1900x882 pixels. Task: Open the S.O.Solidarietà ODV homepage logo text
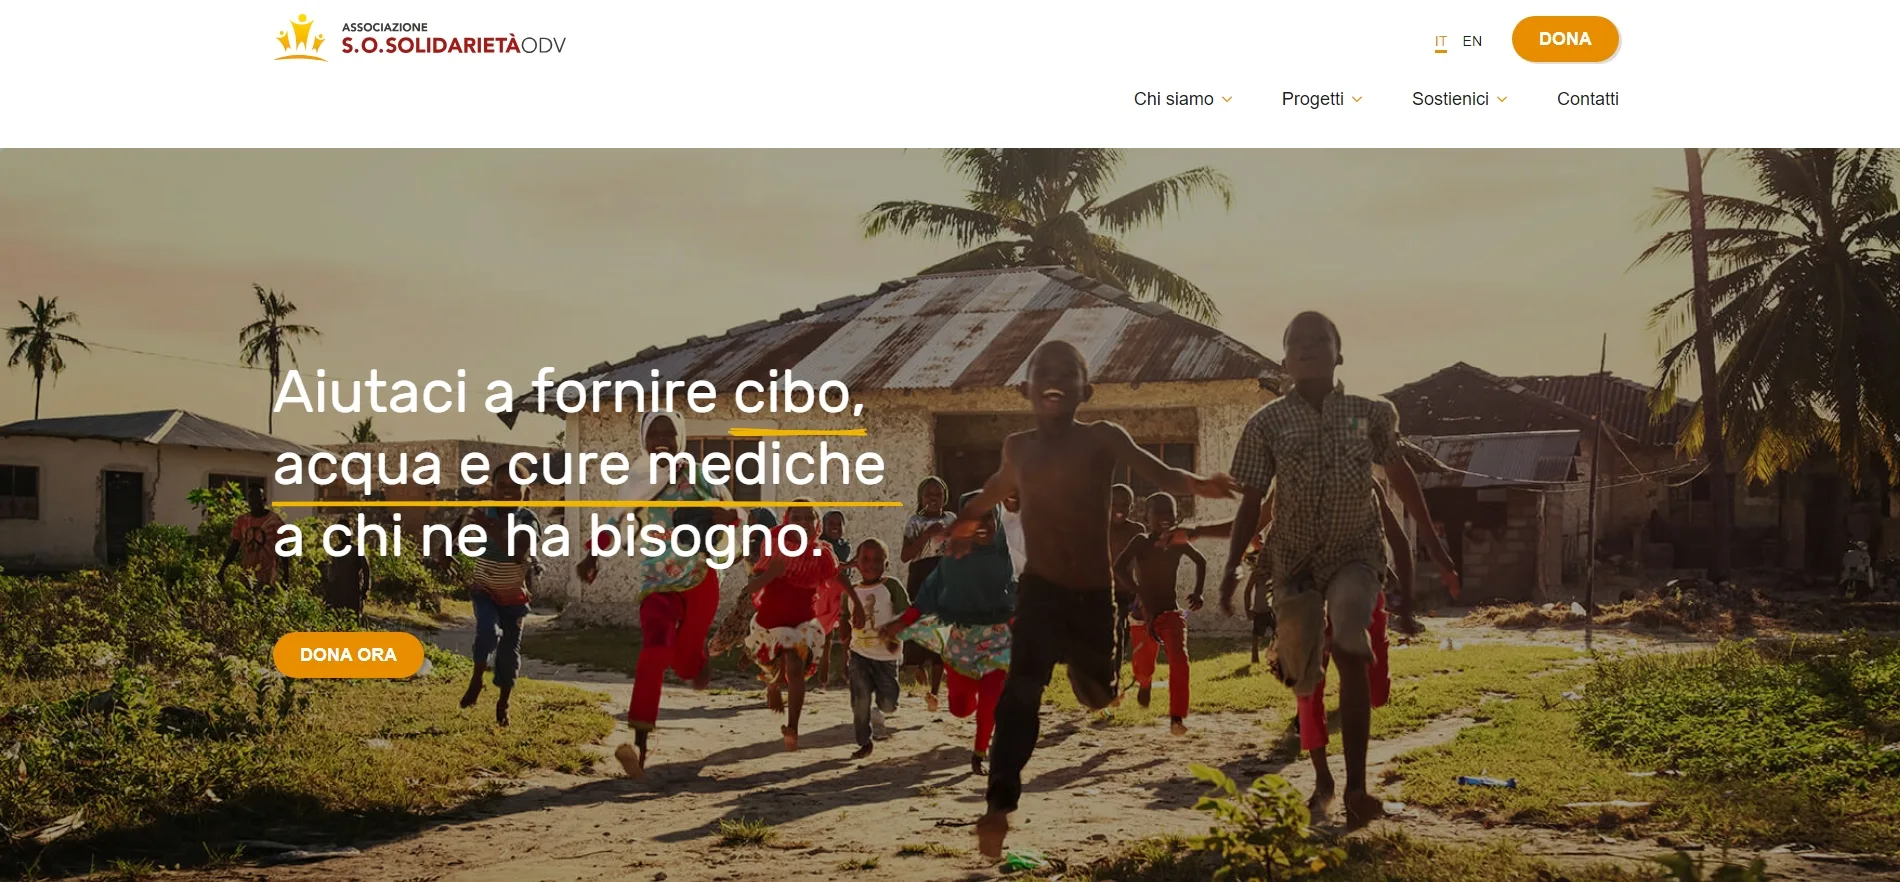(453, 39)
